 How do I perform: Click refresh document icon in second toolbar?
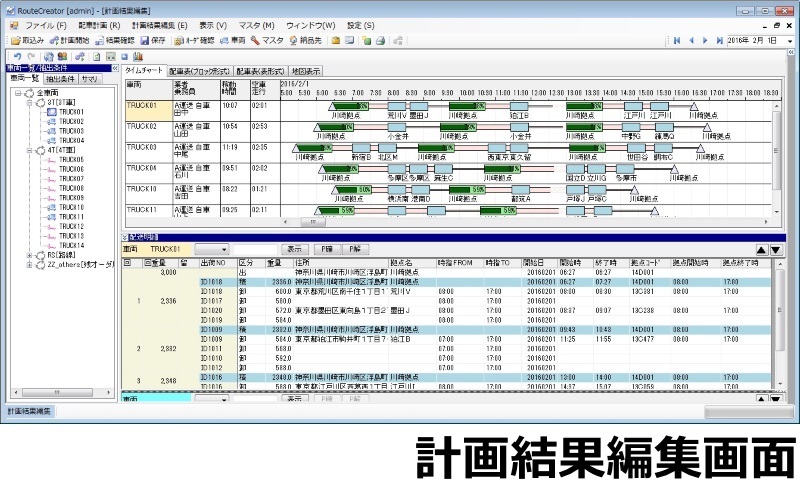(x=48, y=57)
